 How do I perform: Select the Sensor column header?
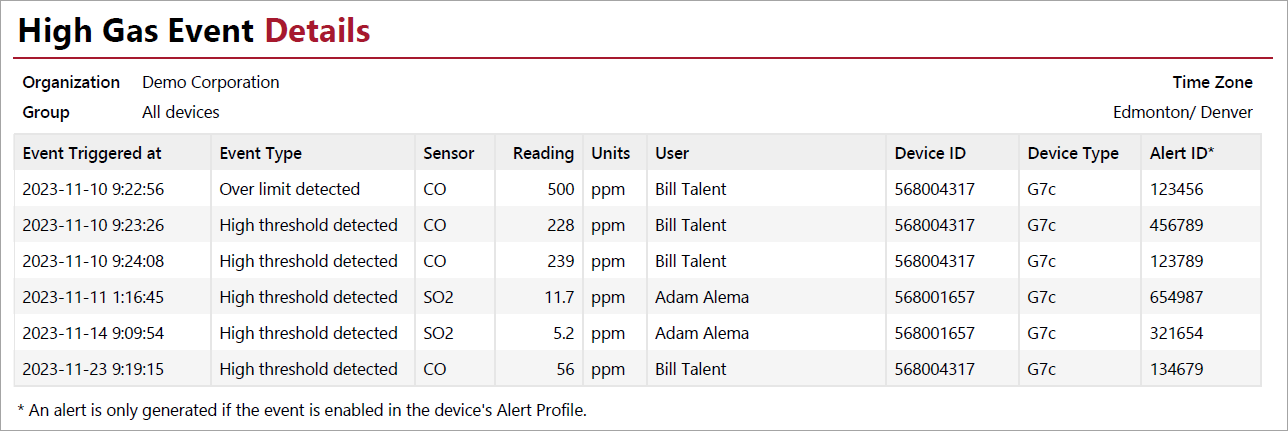tap(448, 153)
